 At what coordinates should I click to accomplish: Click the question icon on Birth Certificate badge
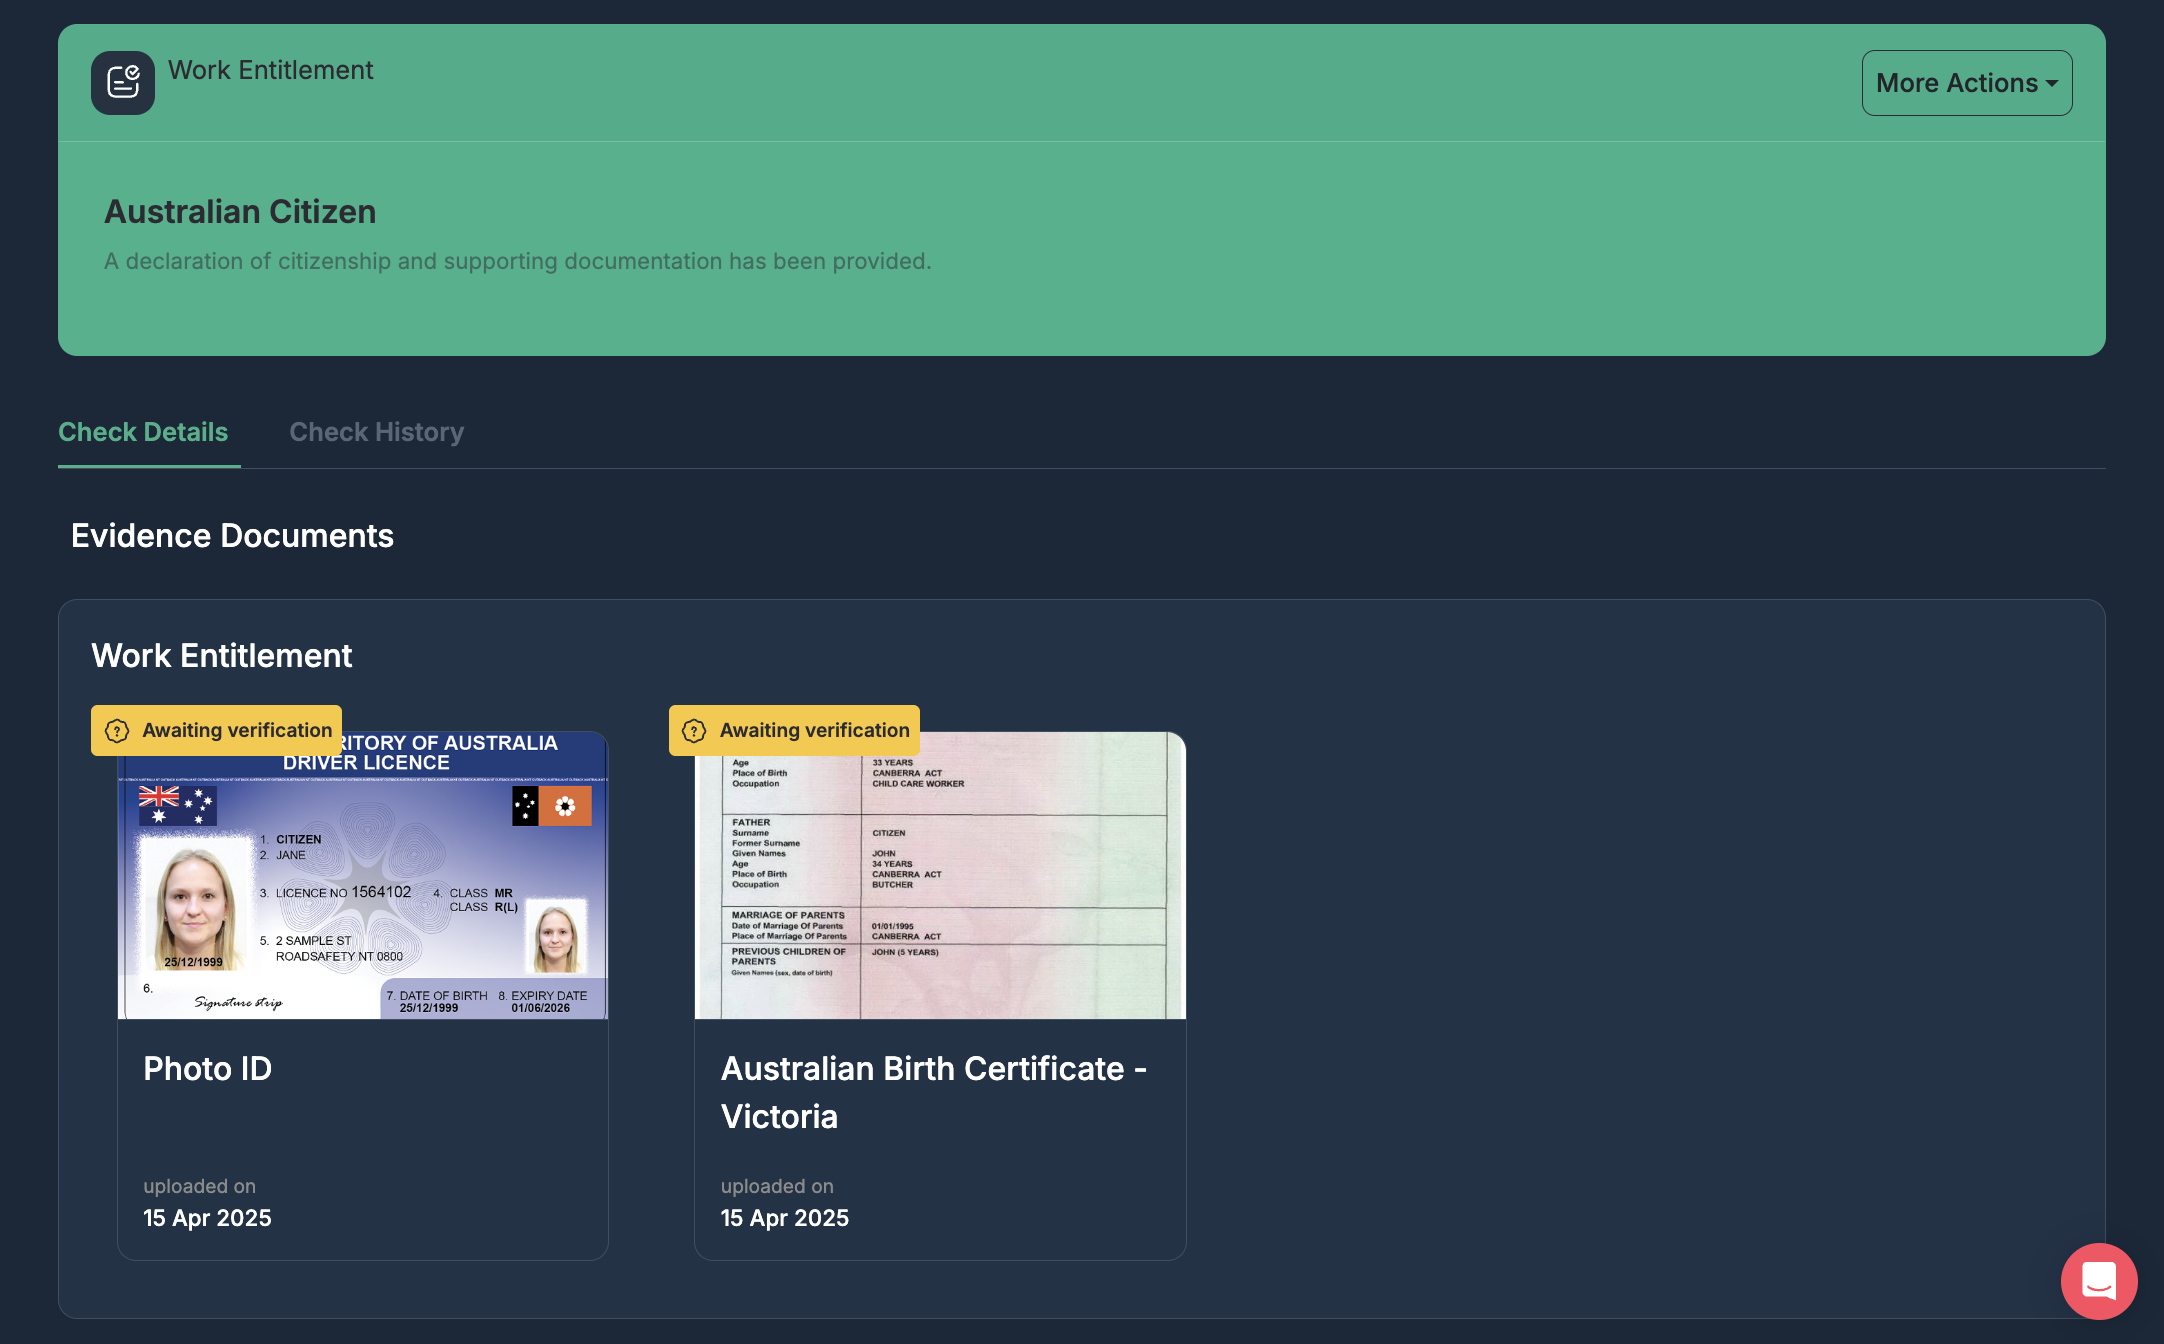tap(694, 731)
